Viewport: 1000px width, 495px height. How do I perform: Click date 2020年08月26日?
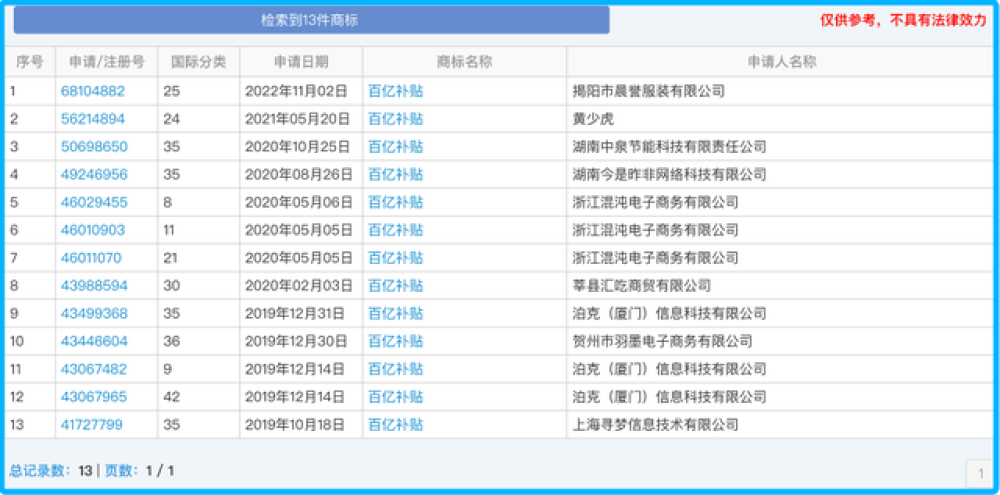click(x=299, y=175)
